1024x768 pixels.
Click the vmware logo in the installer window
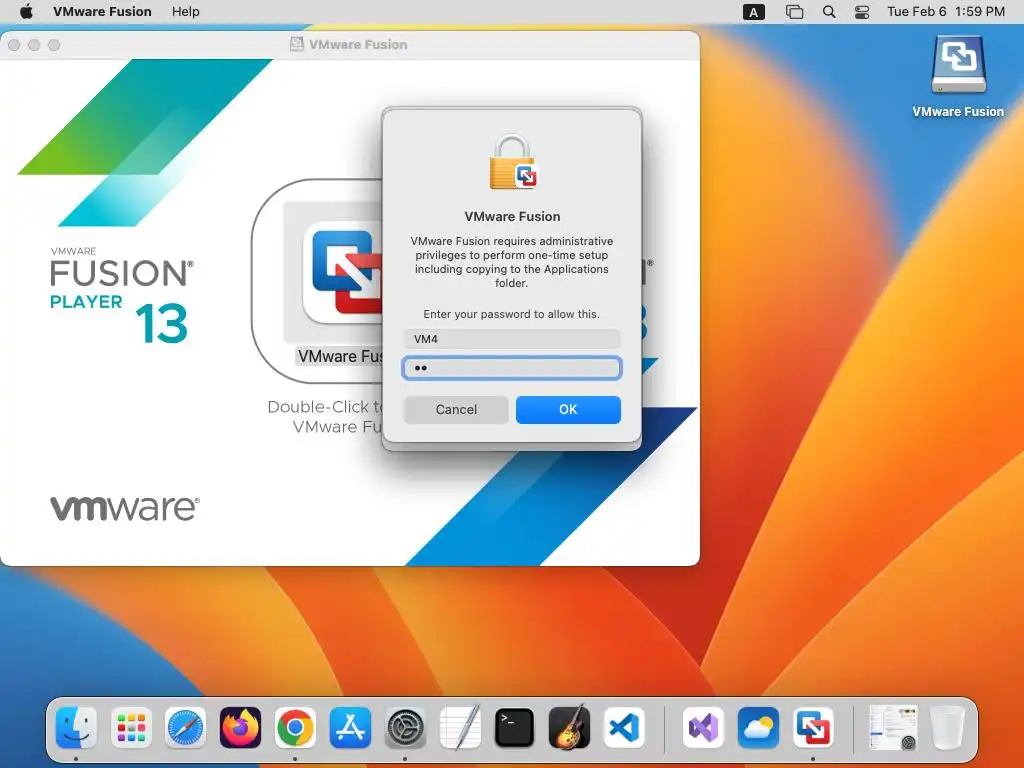pyautogui.click(x=125, y=508)
